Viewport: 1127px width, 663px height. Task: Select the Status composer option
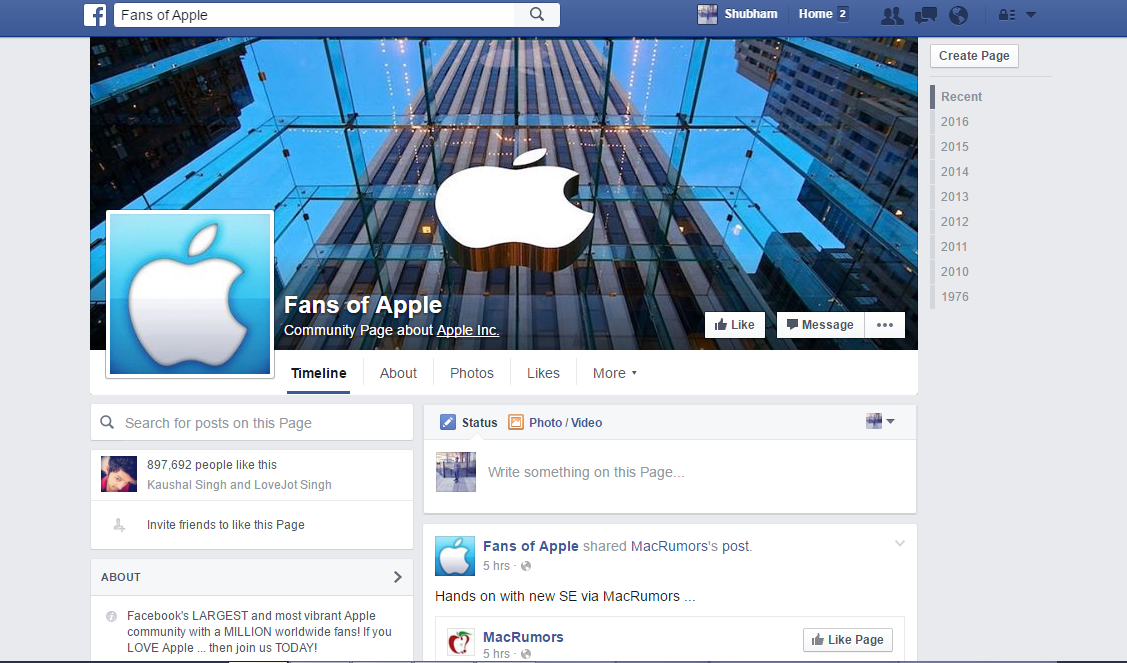(x=469, y=422)
